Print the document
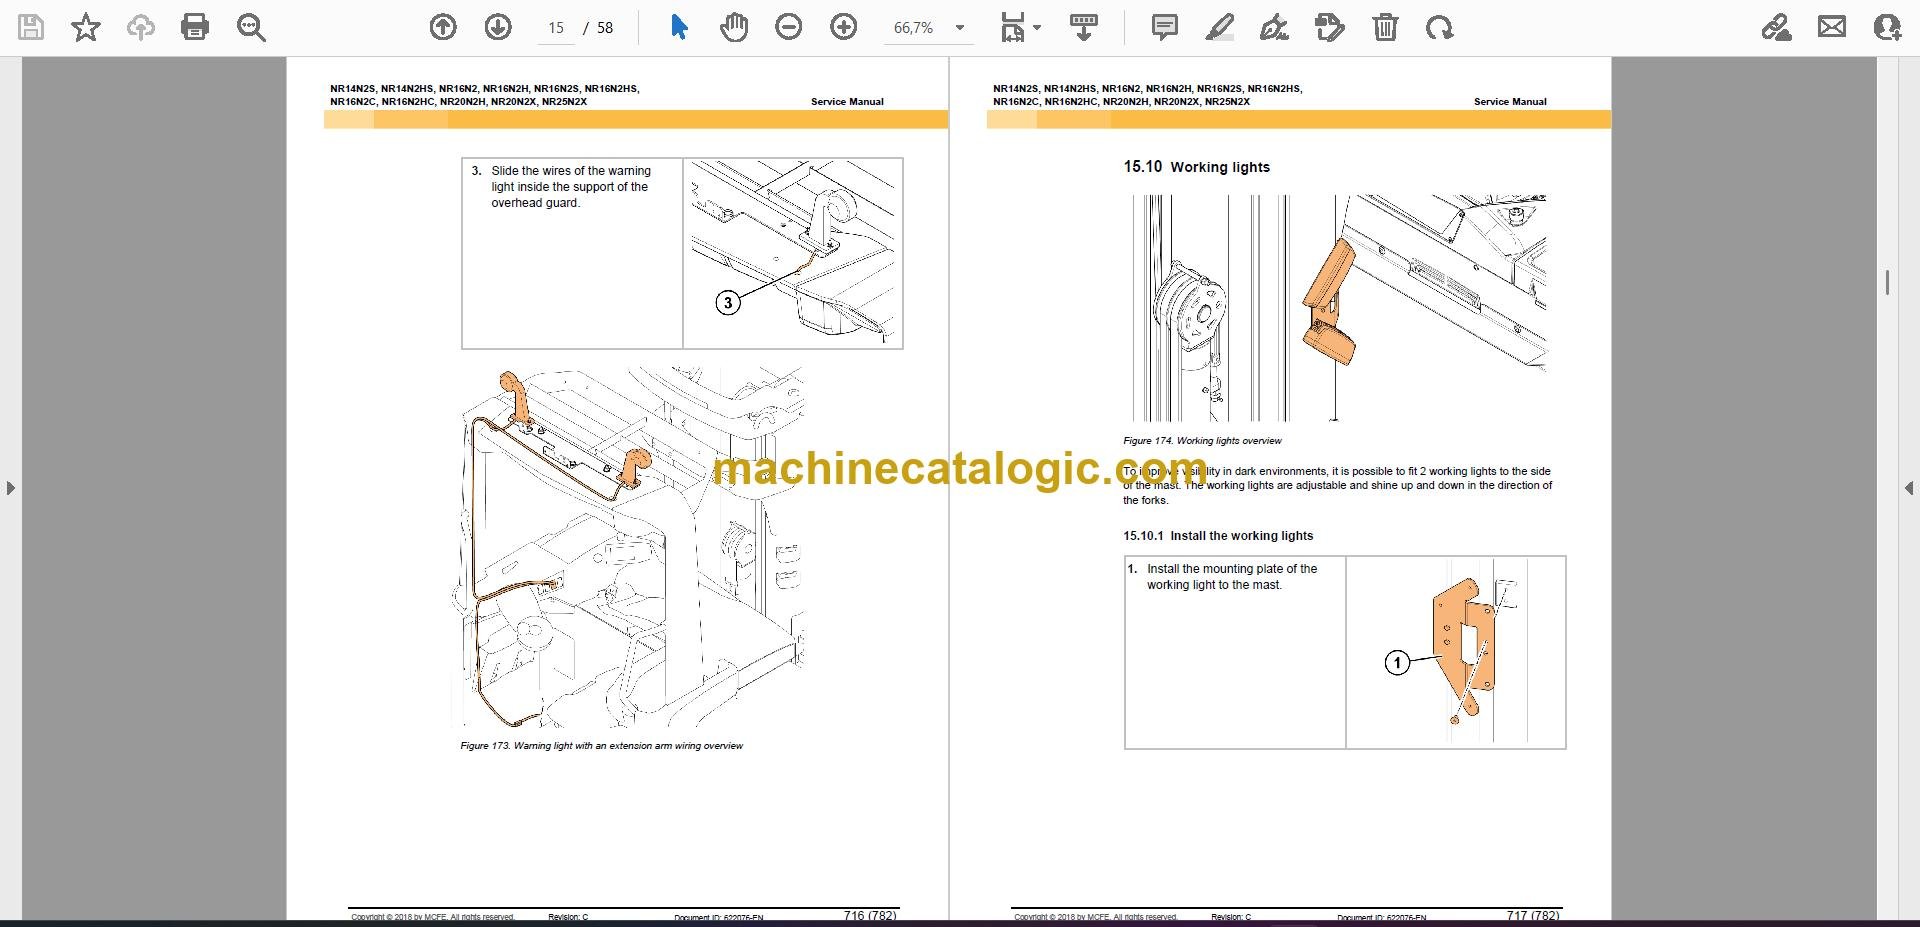Image resolution: width=1920 pixels, height=927 pixels. tap(195, 28)
